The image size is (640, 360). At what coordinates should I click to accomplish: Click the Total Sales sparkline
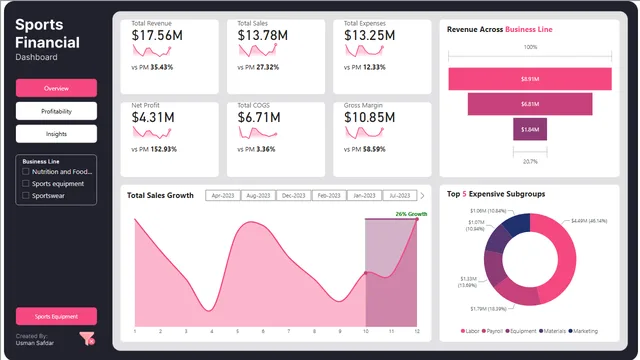258,51
